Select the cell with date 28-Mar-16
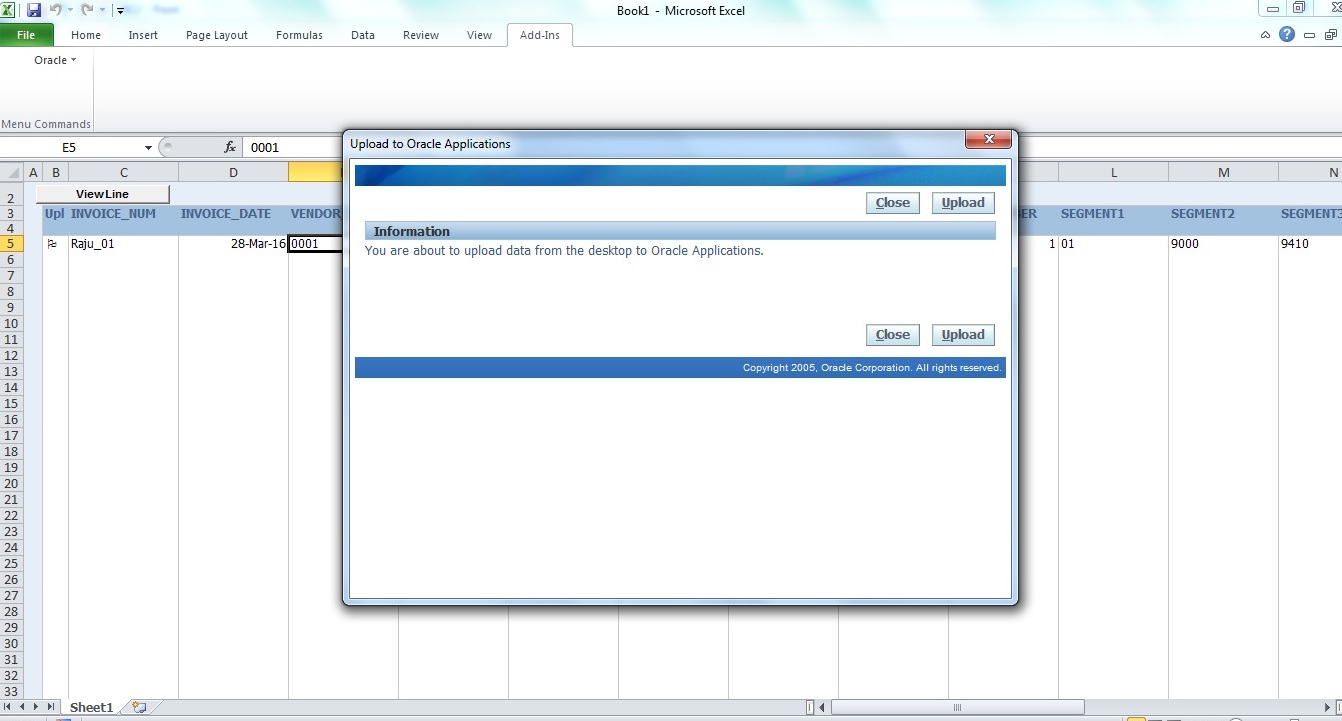The width and height of the screenshot is (1342, 721). coord(233,243)
